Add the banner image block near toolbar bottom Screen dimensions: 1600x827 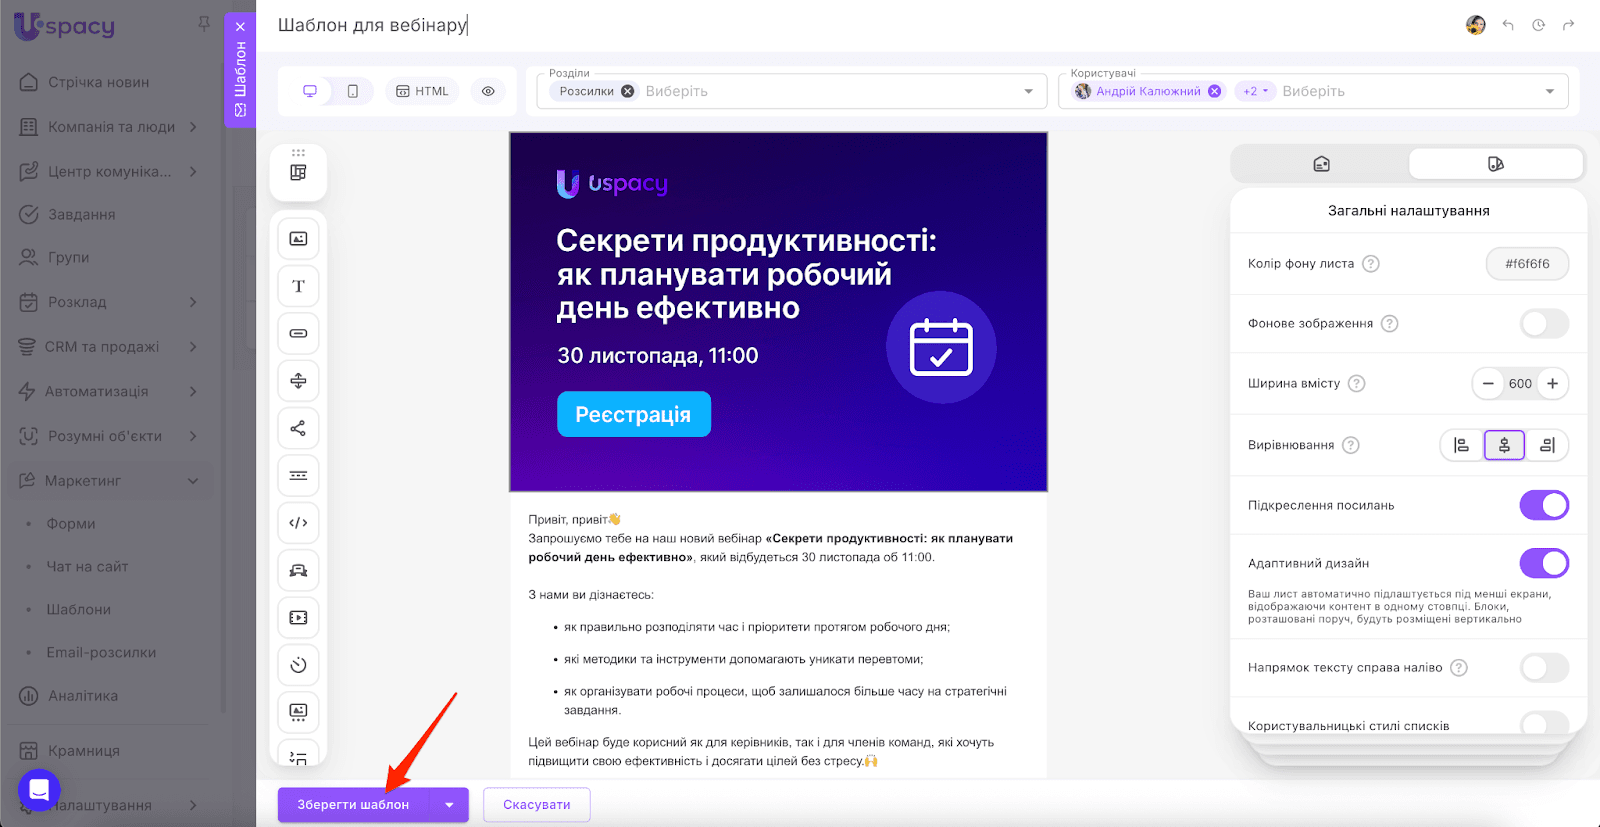(x=298, y=712)
